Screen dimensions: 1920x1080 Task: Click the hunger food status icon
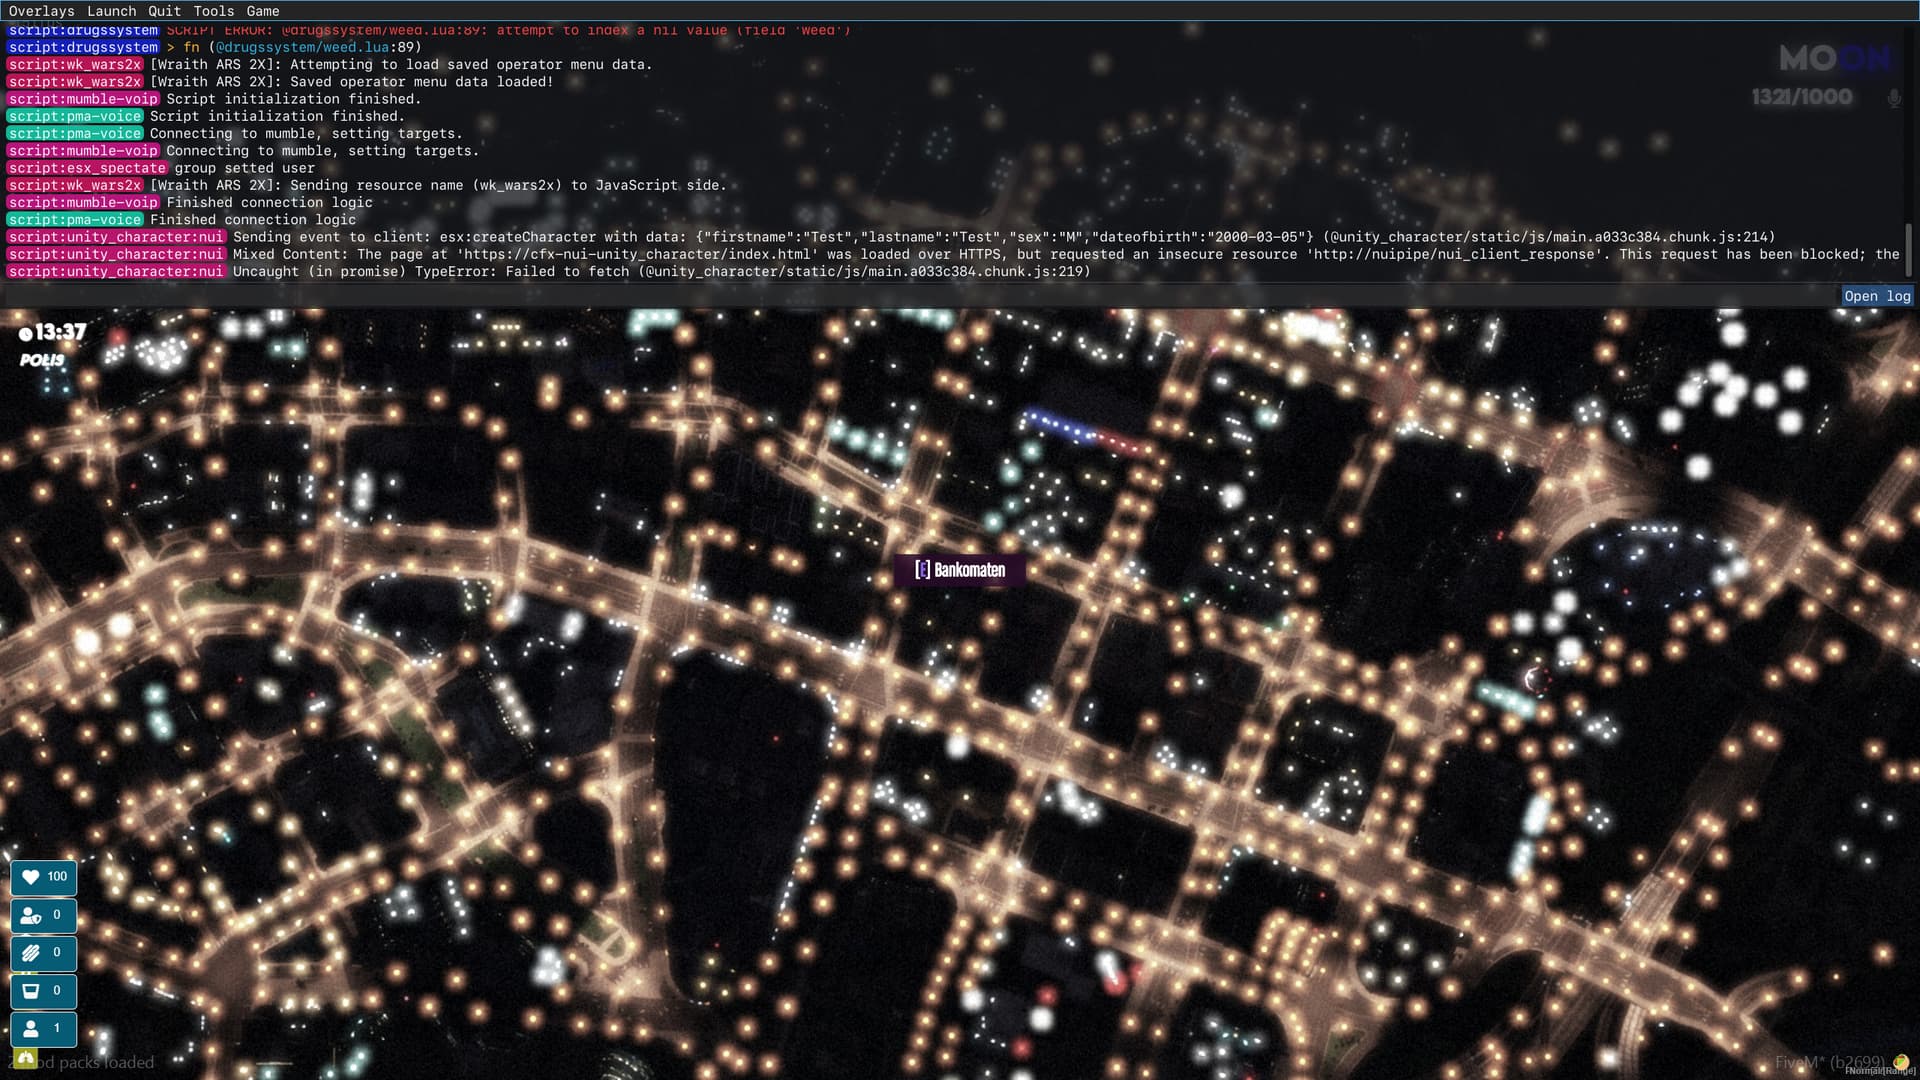(x=31, y=953)
